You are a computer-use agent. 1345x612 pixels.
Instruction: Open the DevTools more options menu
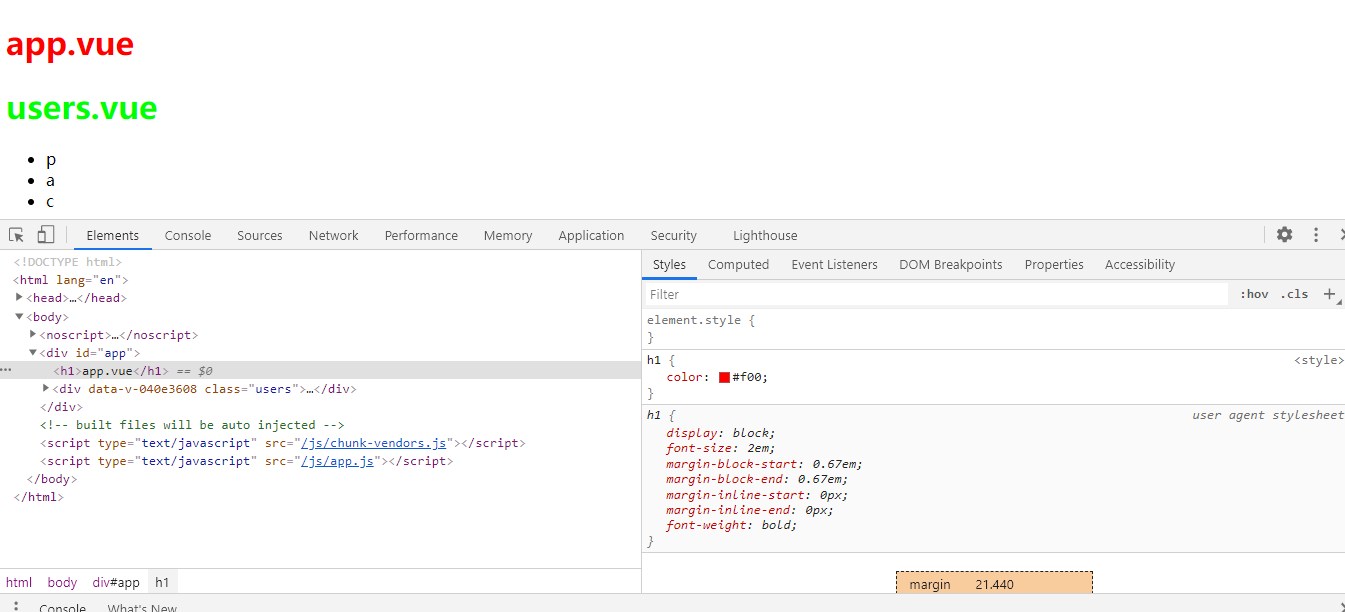point(1316,235)
